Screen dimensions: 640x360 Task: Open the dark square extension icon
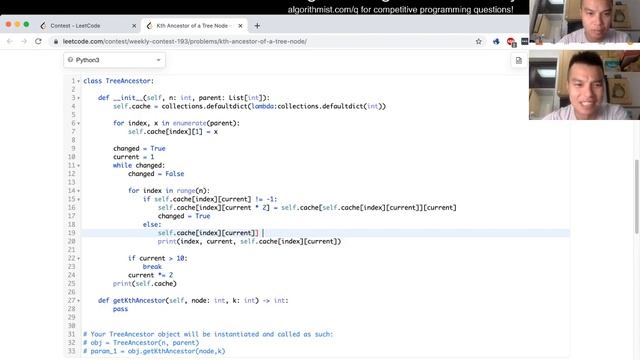coord(524,41)
